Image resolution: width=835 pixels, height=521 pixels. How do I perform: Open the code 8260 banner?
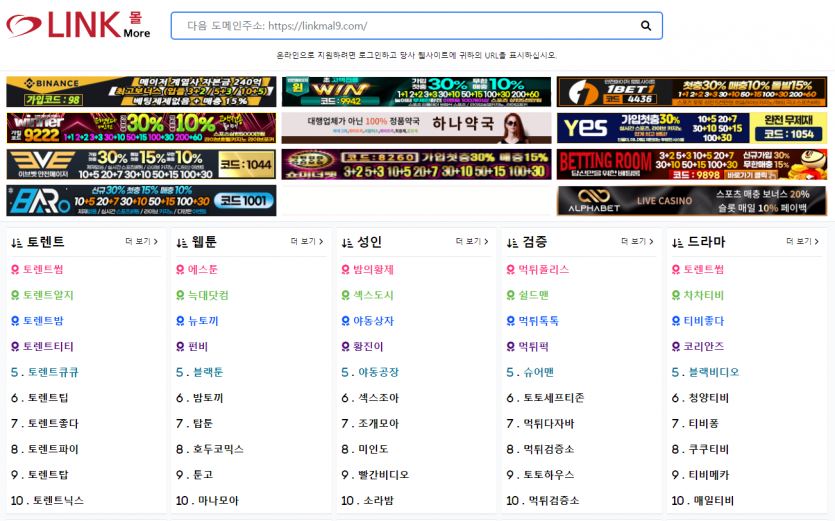tap(416, 164)
